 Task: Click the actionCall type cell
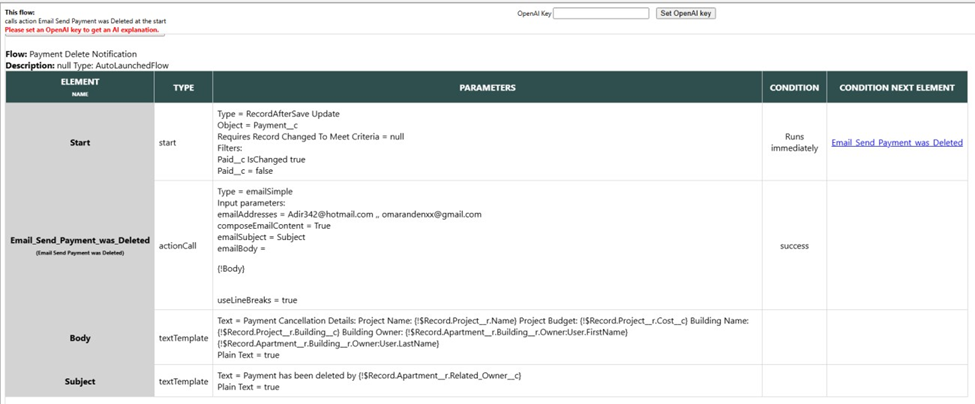pos(177,245)
